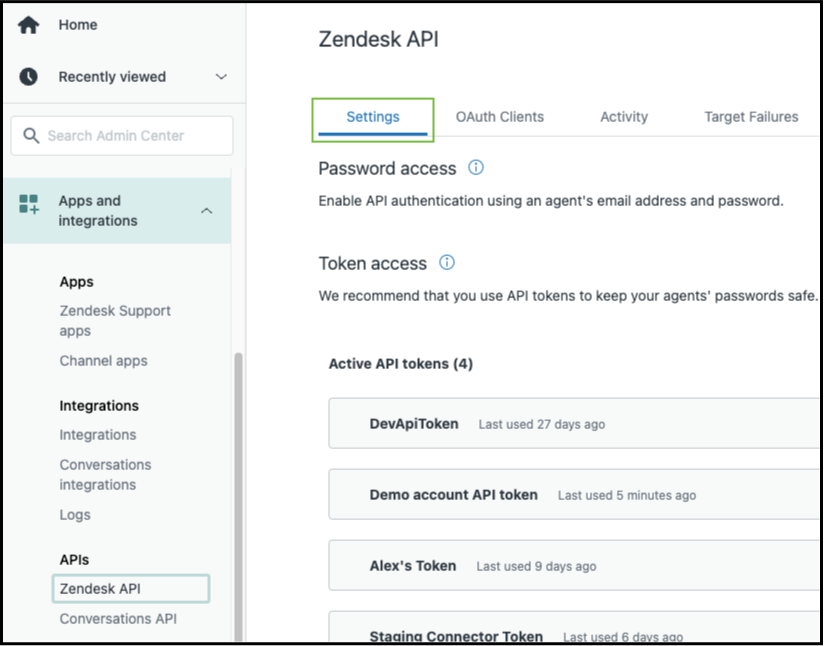Viewport: 825px width, 646px height.
Task: Switch to the OAuth Clients tab
Action: coord(500,117)
